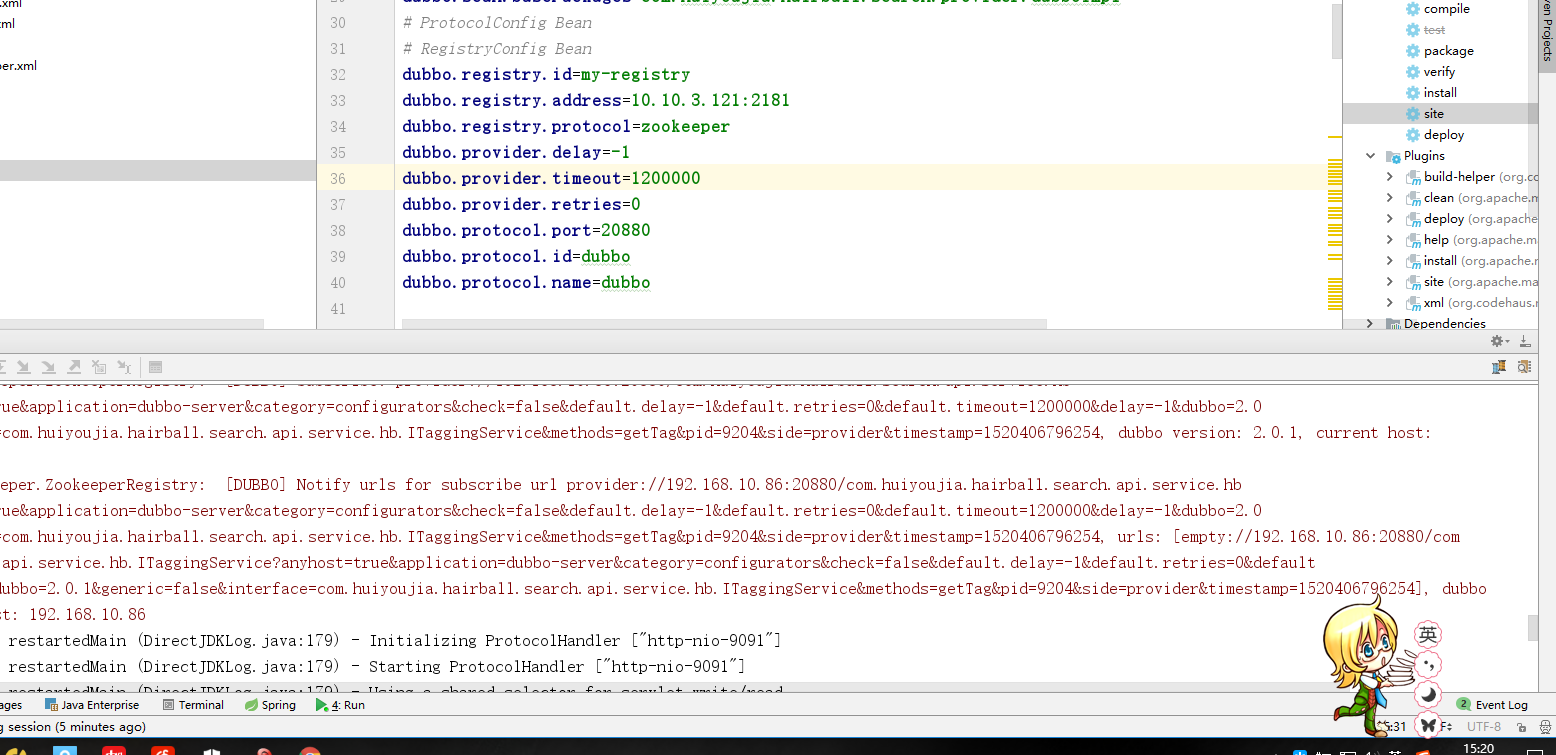Click the dubbo.registry.id=my-registry line

(x=546, y=74)
